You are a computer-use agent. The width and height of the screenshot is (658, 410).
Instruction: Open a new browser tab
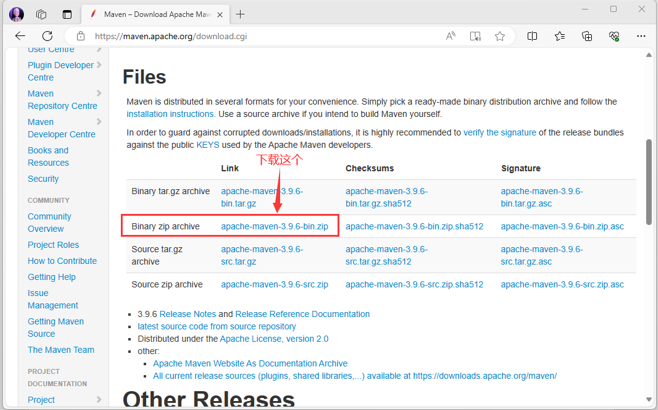coord(240,15)
